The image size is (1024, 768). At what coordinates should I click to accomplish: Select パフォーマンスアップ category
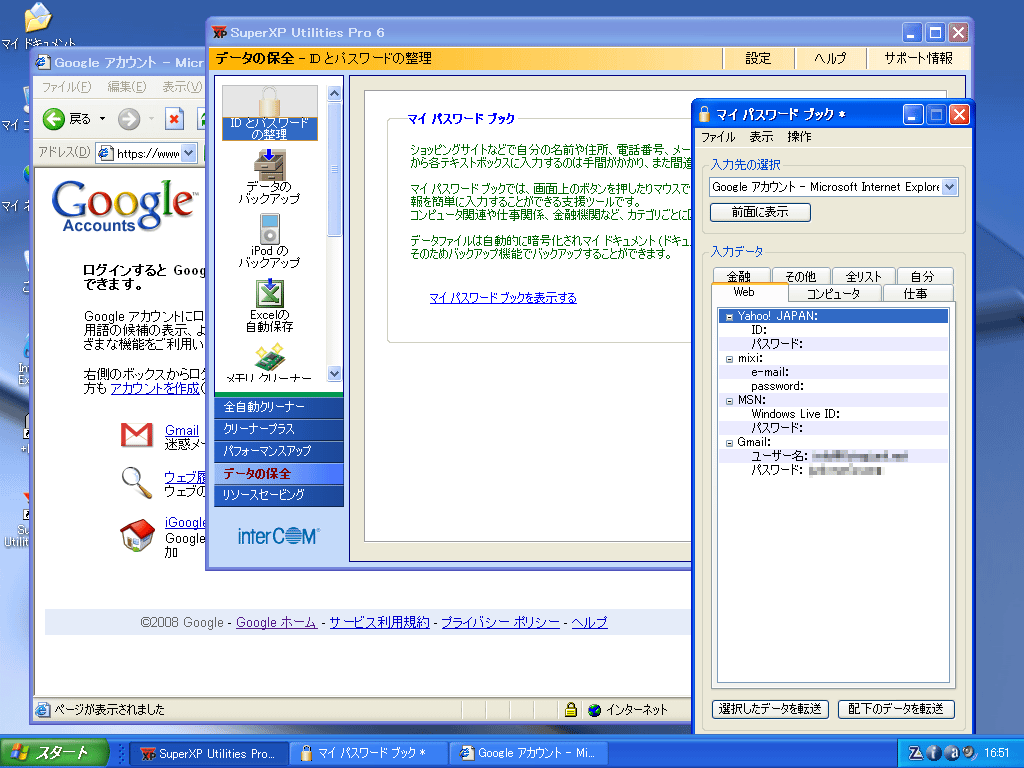click(278, 451)
